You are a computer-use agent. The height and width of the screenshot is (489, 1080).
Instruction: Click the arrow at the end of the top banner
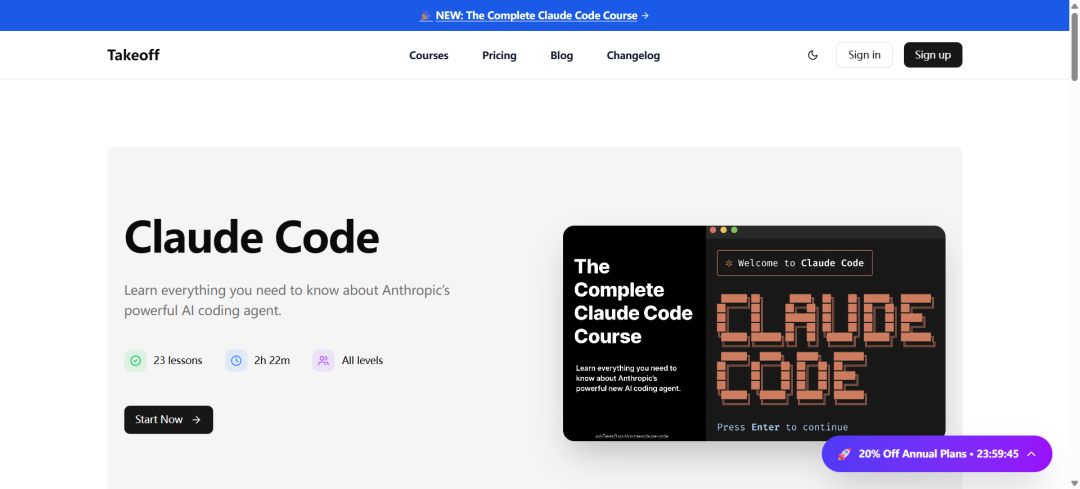tap(645, 15)
